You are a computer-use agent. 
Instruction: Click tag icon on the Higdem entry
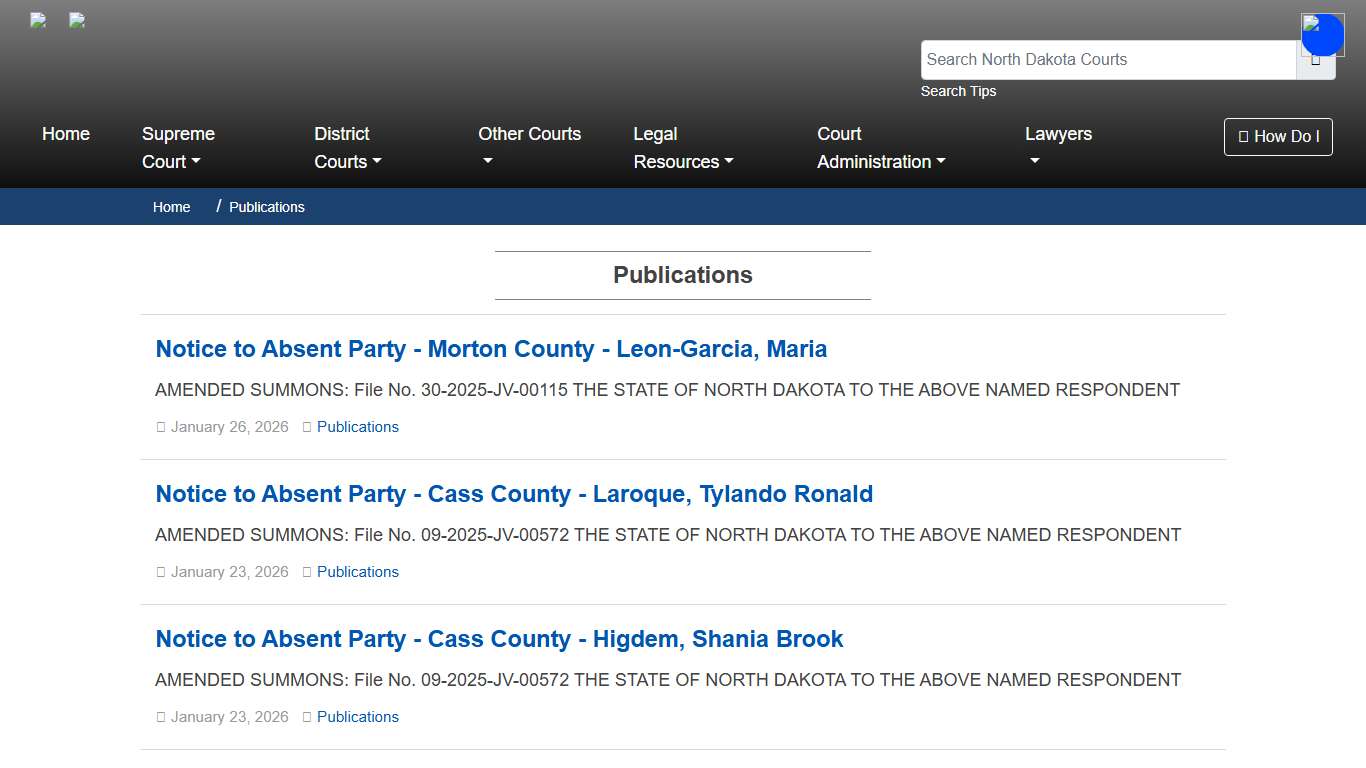pyautogui.click(x=306, y=717)
